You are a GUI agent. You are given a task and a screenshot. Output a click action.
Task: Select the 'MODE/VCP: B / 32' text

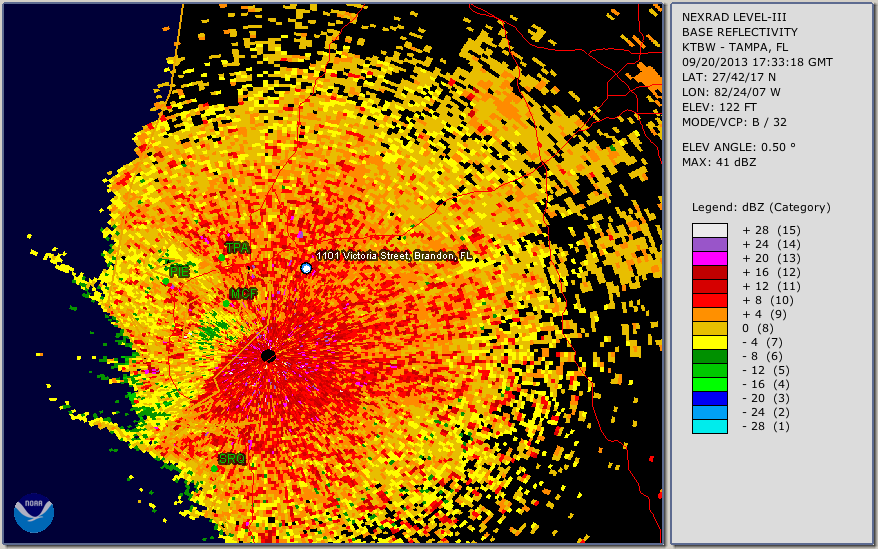tap(734, 122)
